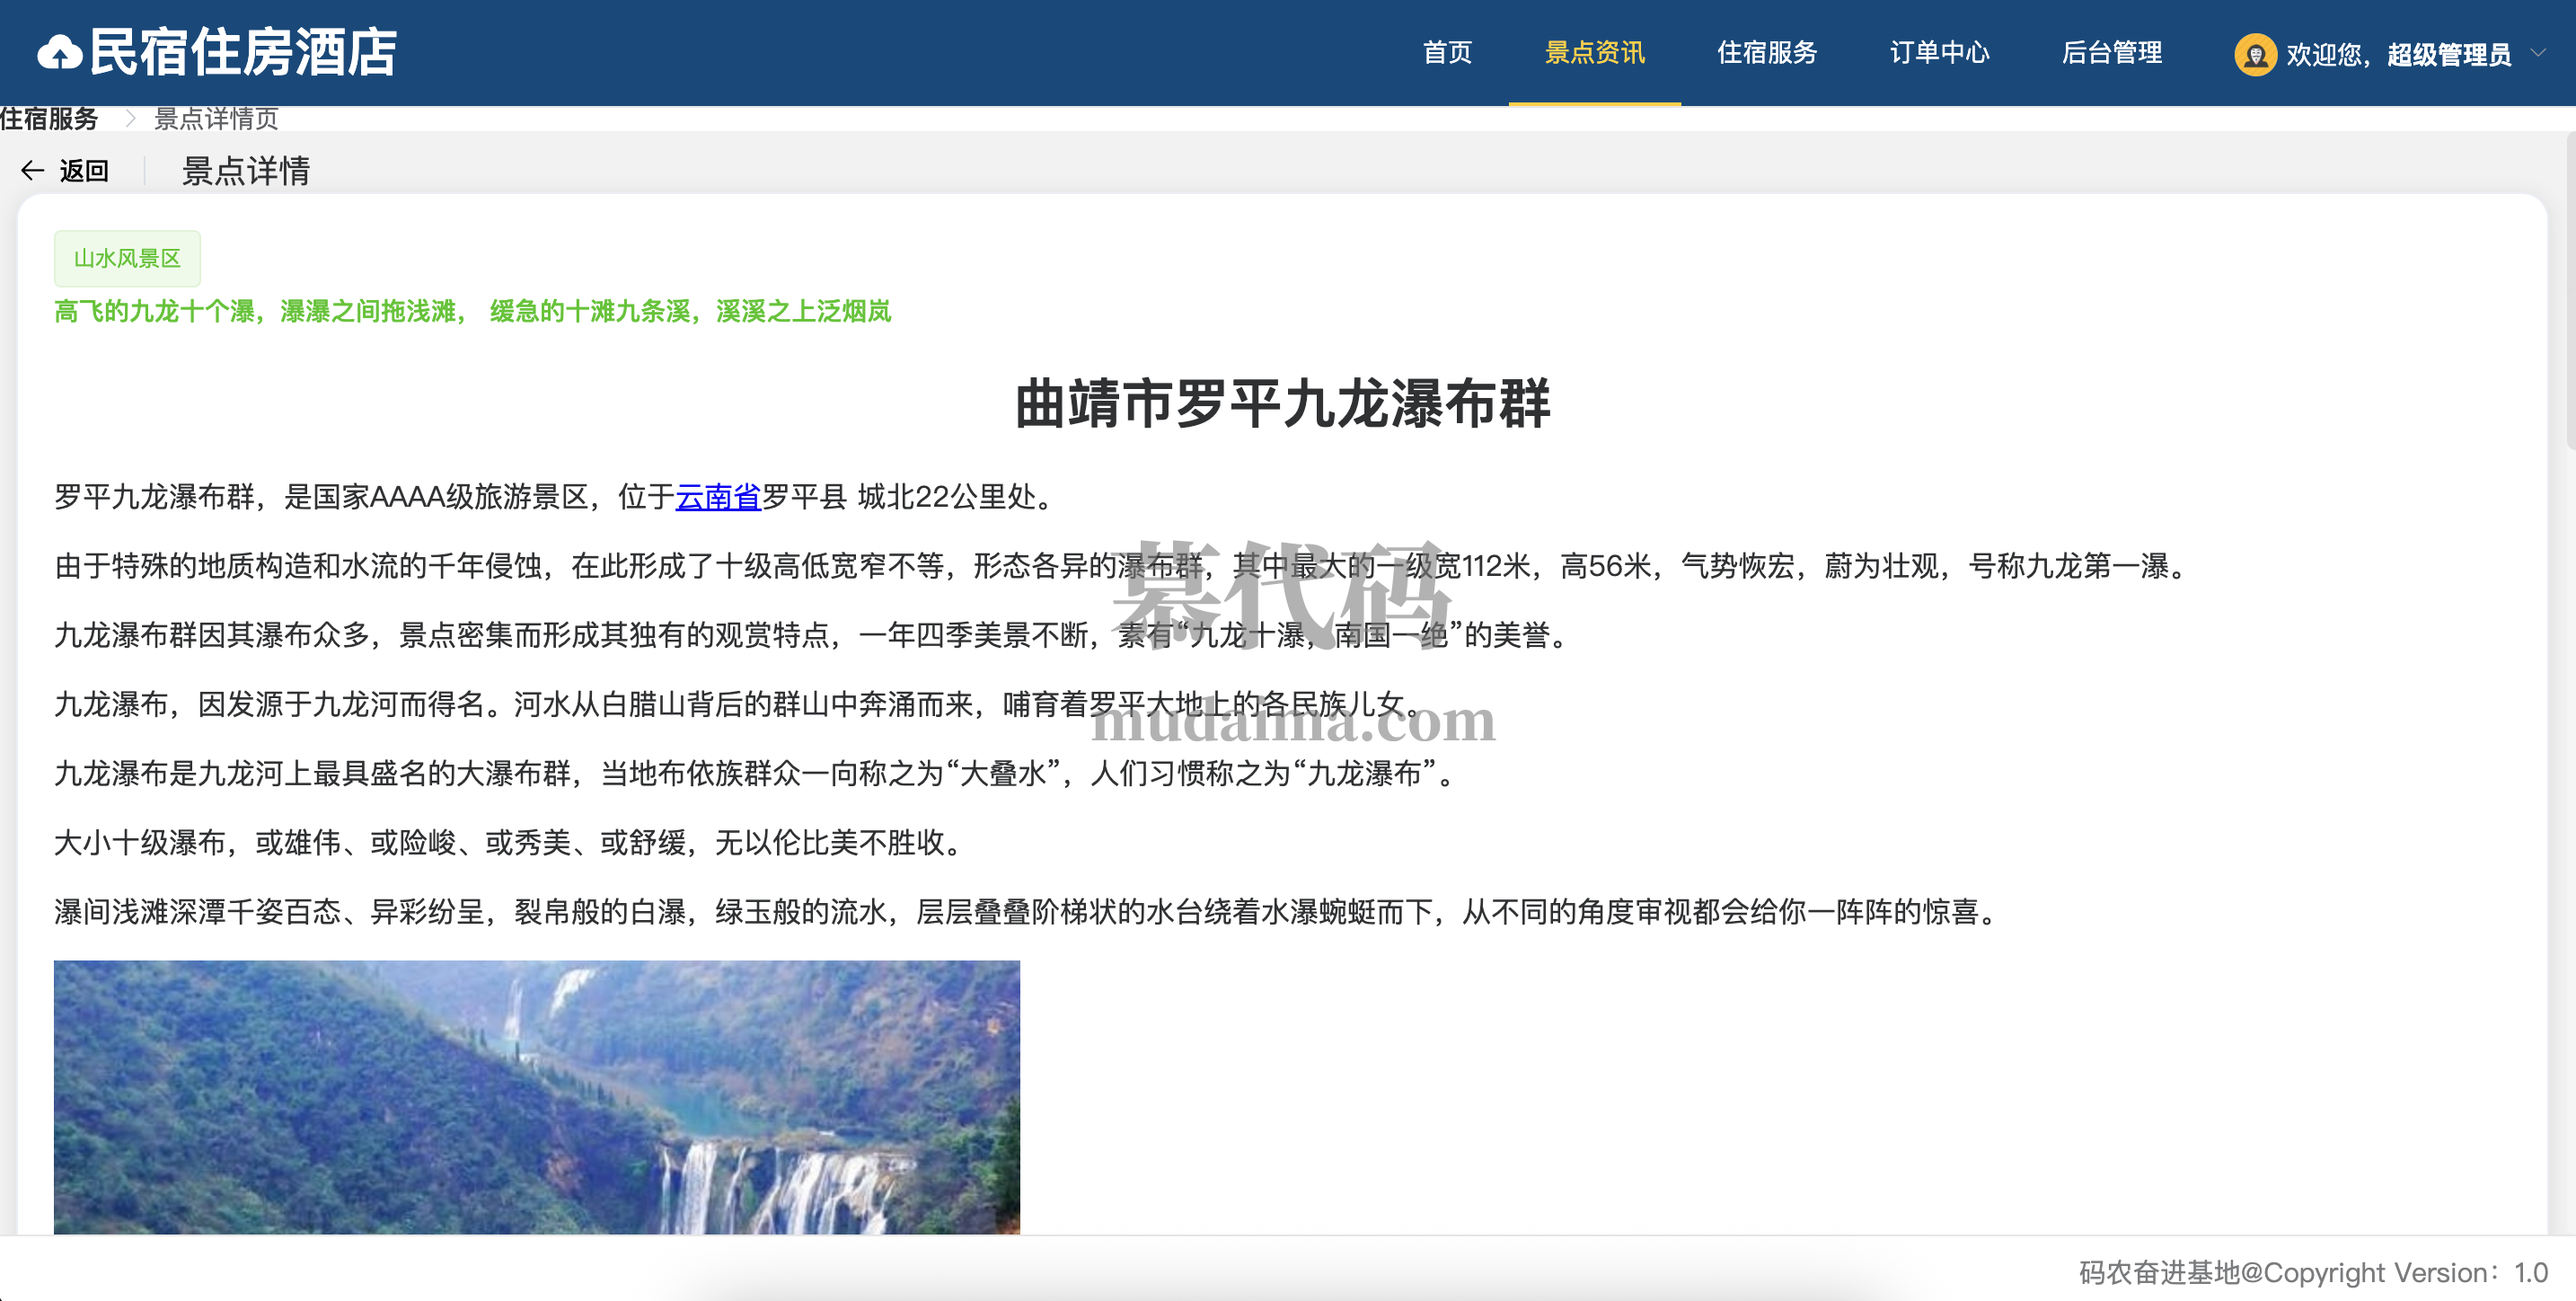The width and height of the screenshot is (2576, 1301).
Task: Follow the 云南省 hyperlink
Action: click(x=718, y=497)
